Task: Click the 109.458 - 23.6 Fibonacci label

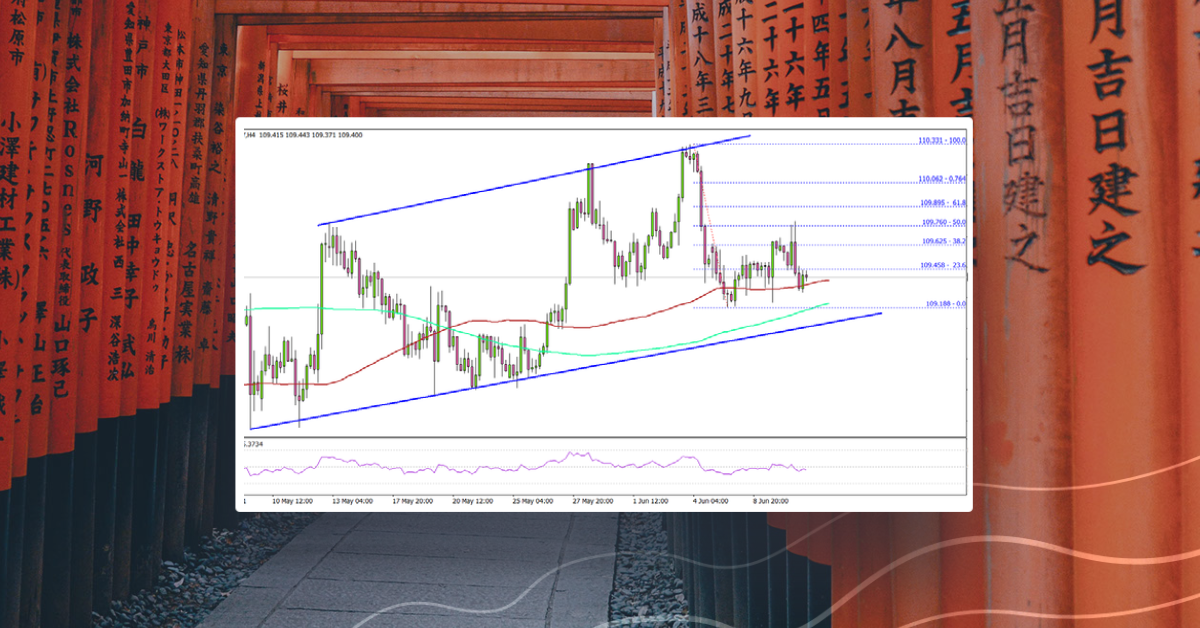Action: [941, 264]
